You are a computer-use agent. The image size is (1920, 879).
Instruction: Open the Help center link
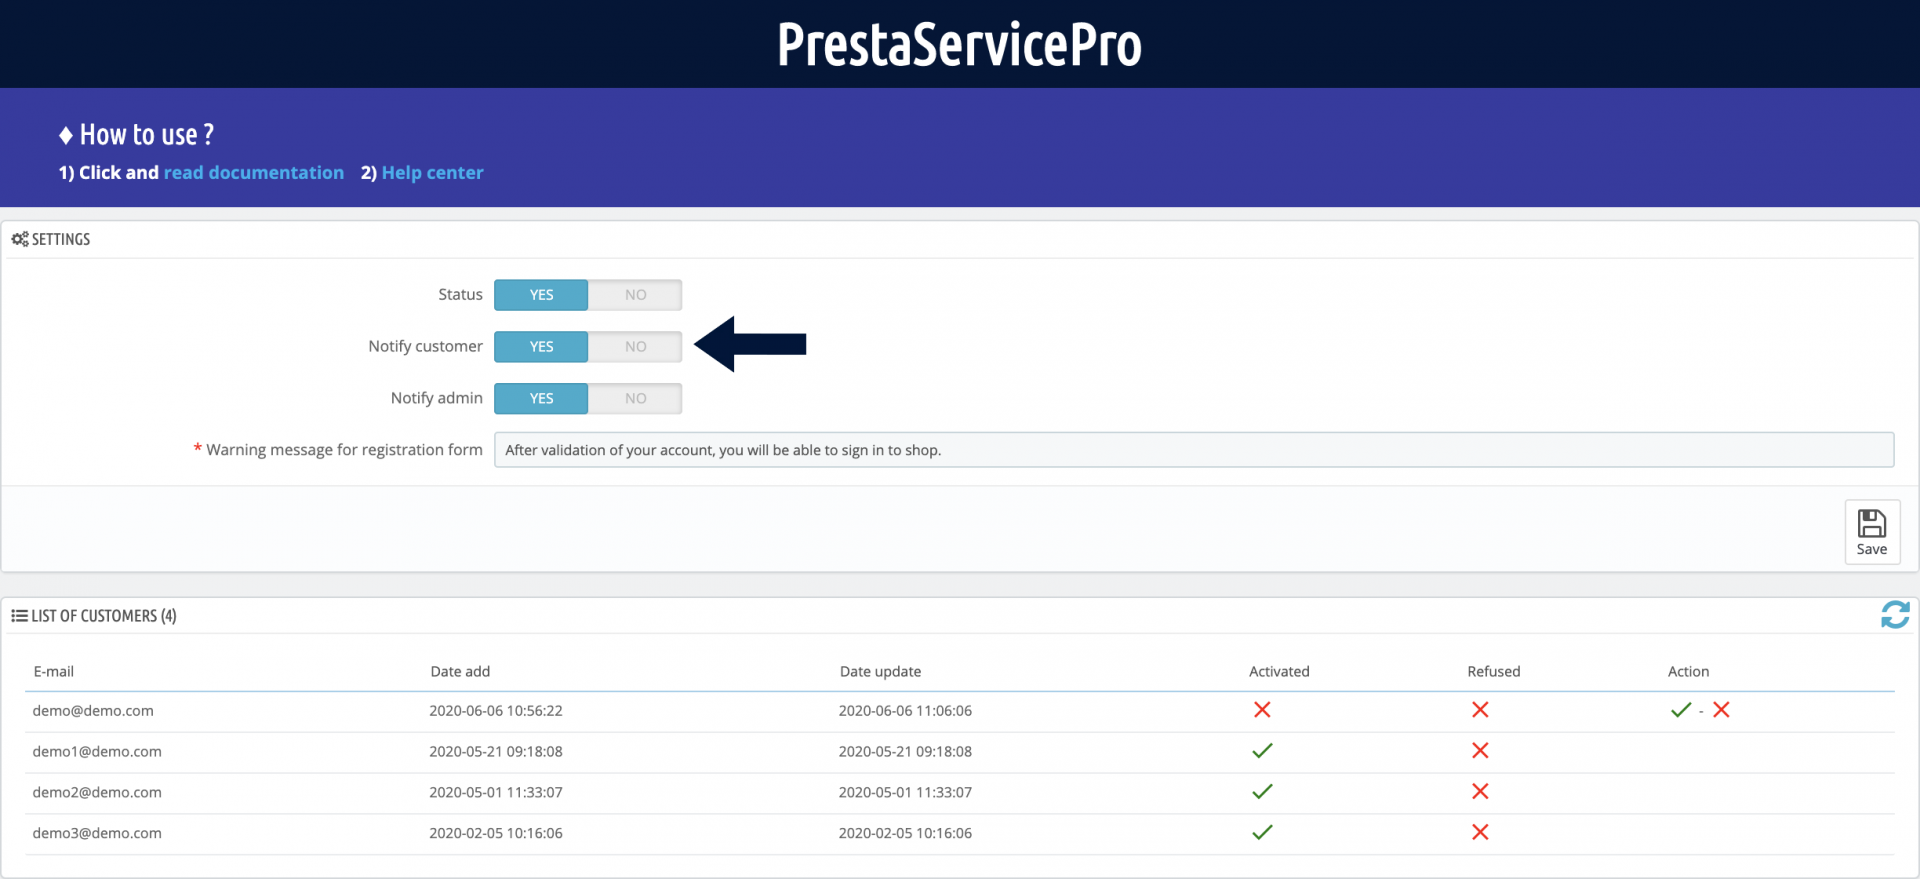(432, 173)
